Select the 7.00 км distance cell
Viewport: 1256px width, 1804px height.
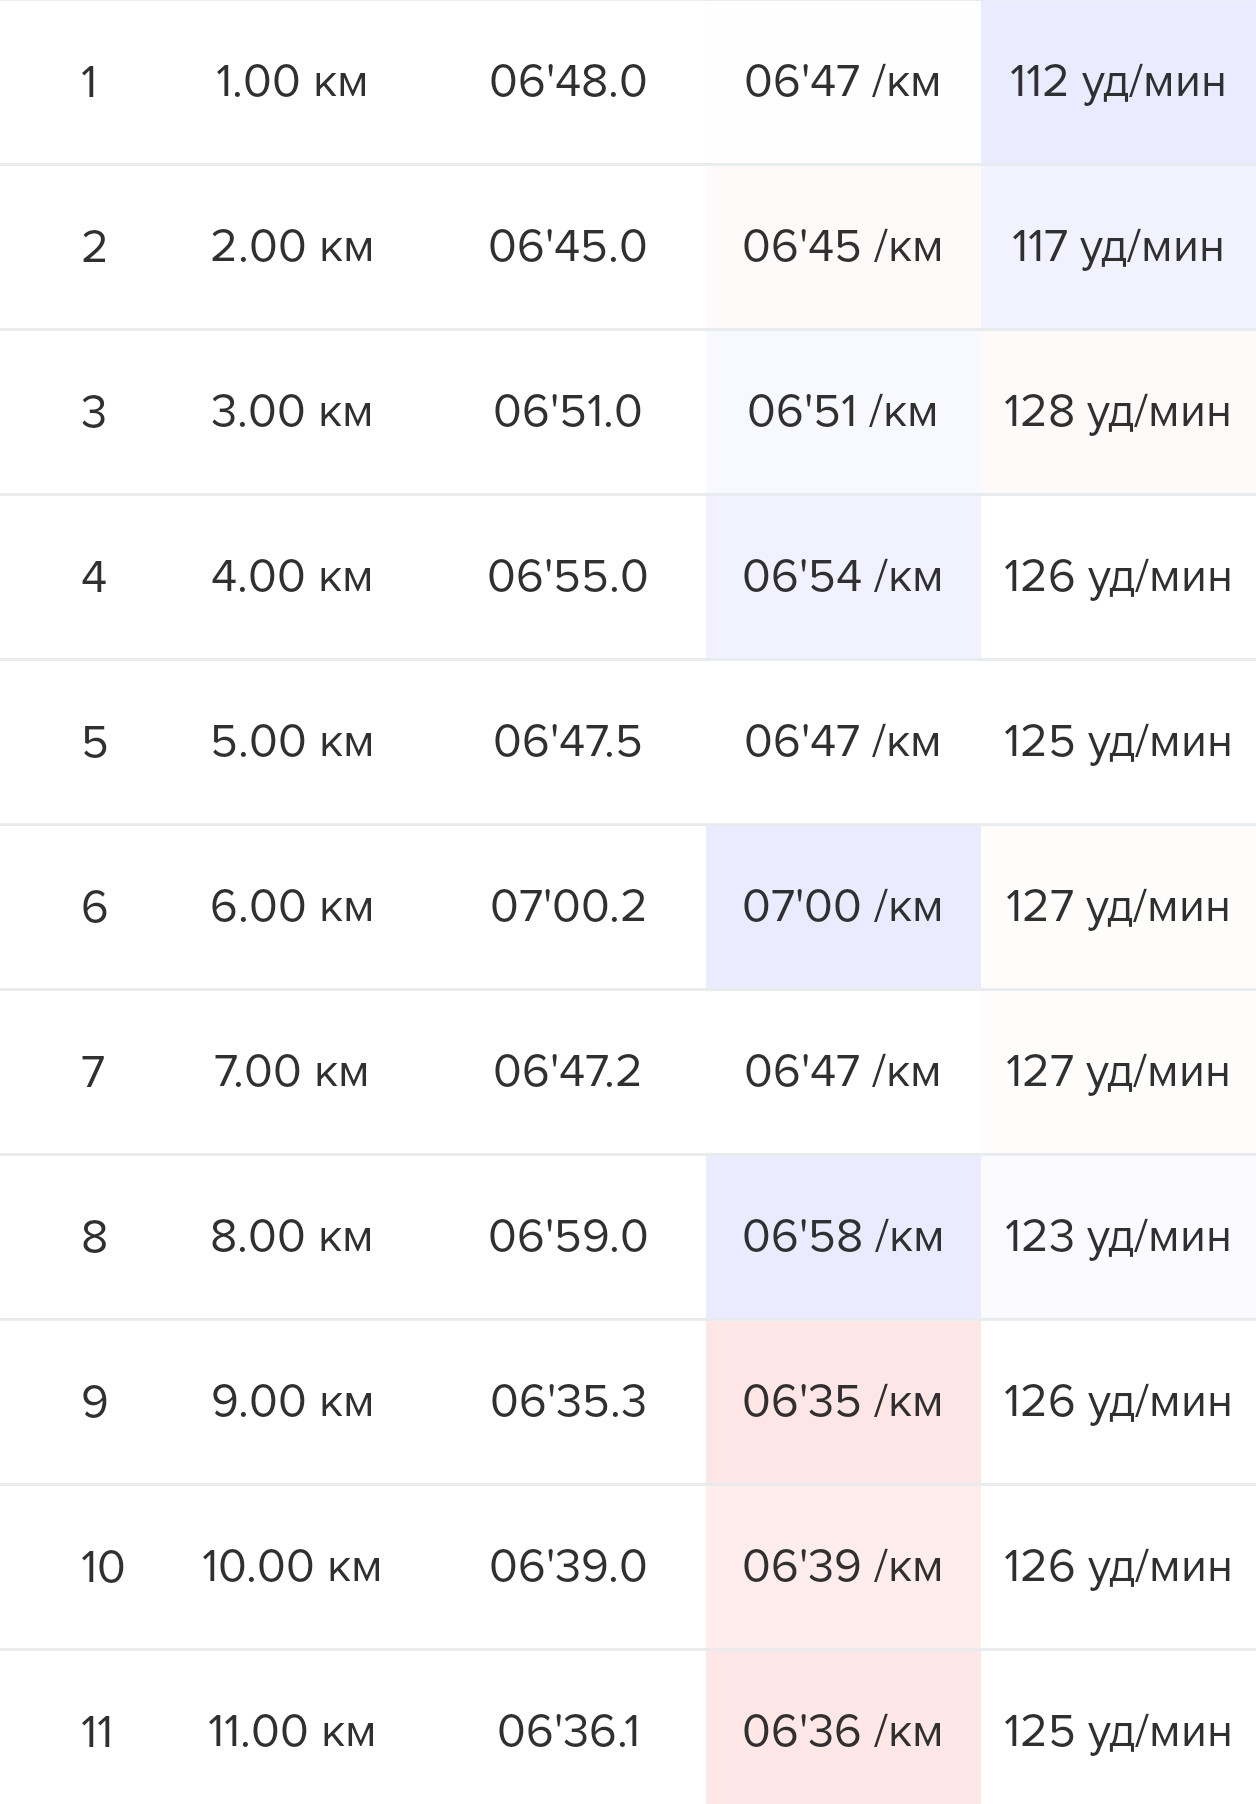(291, 1072)
